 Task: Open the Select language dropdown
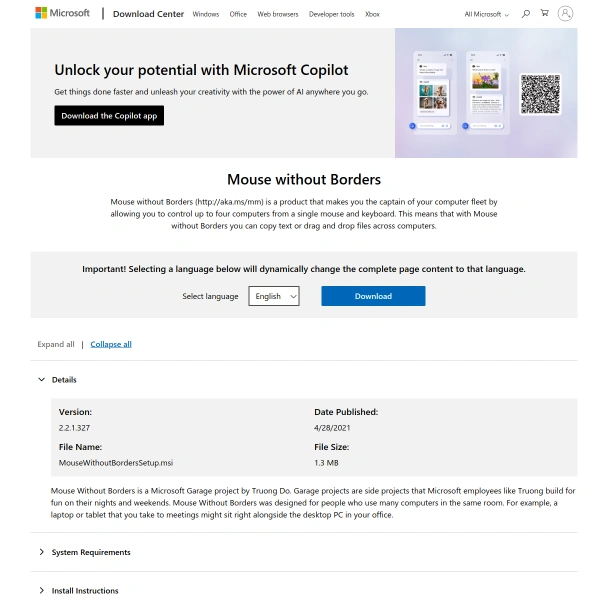pos(274,296)
